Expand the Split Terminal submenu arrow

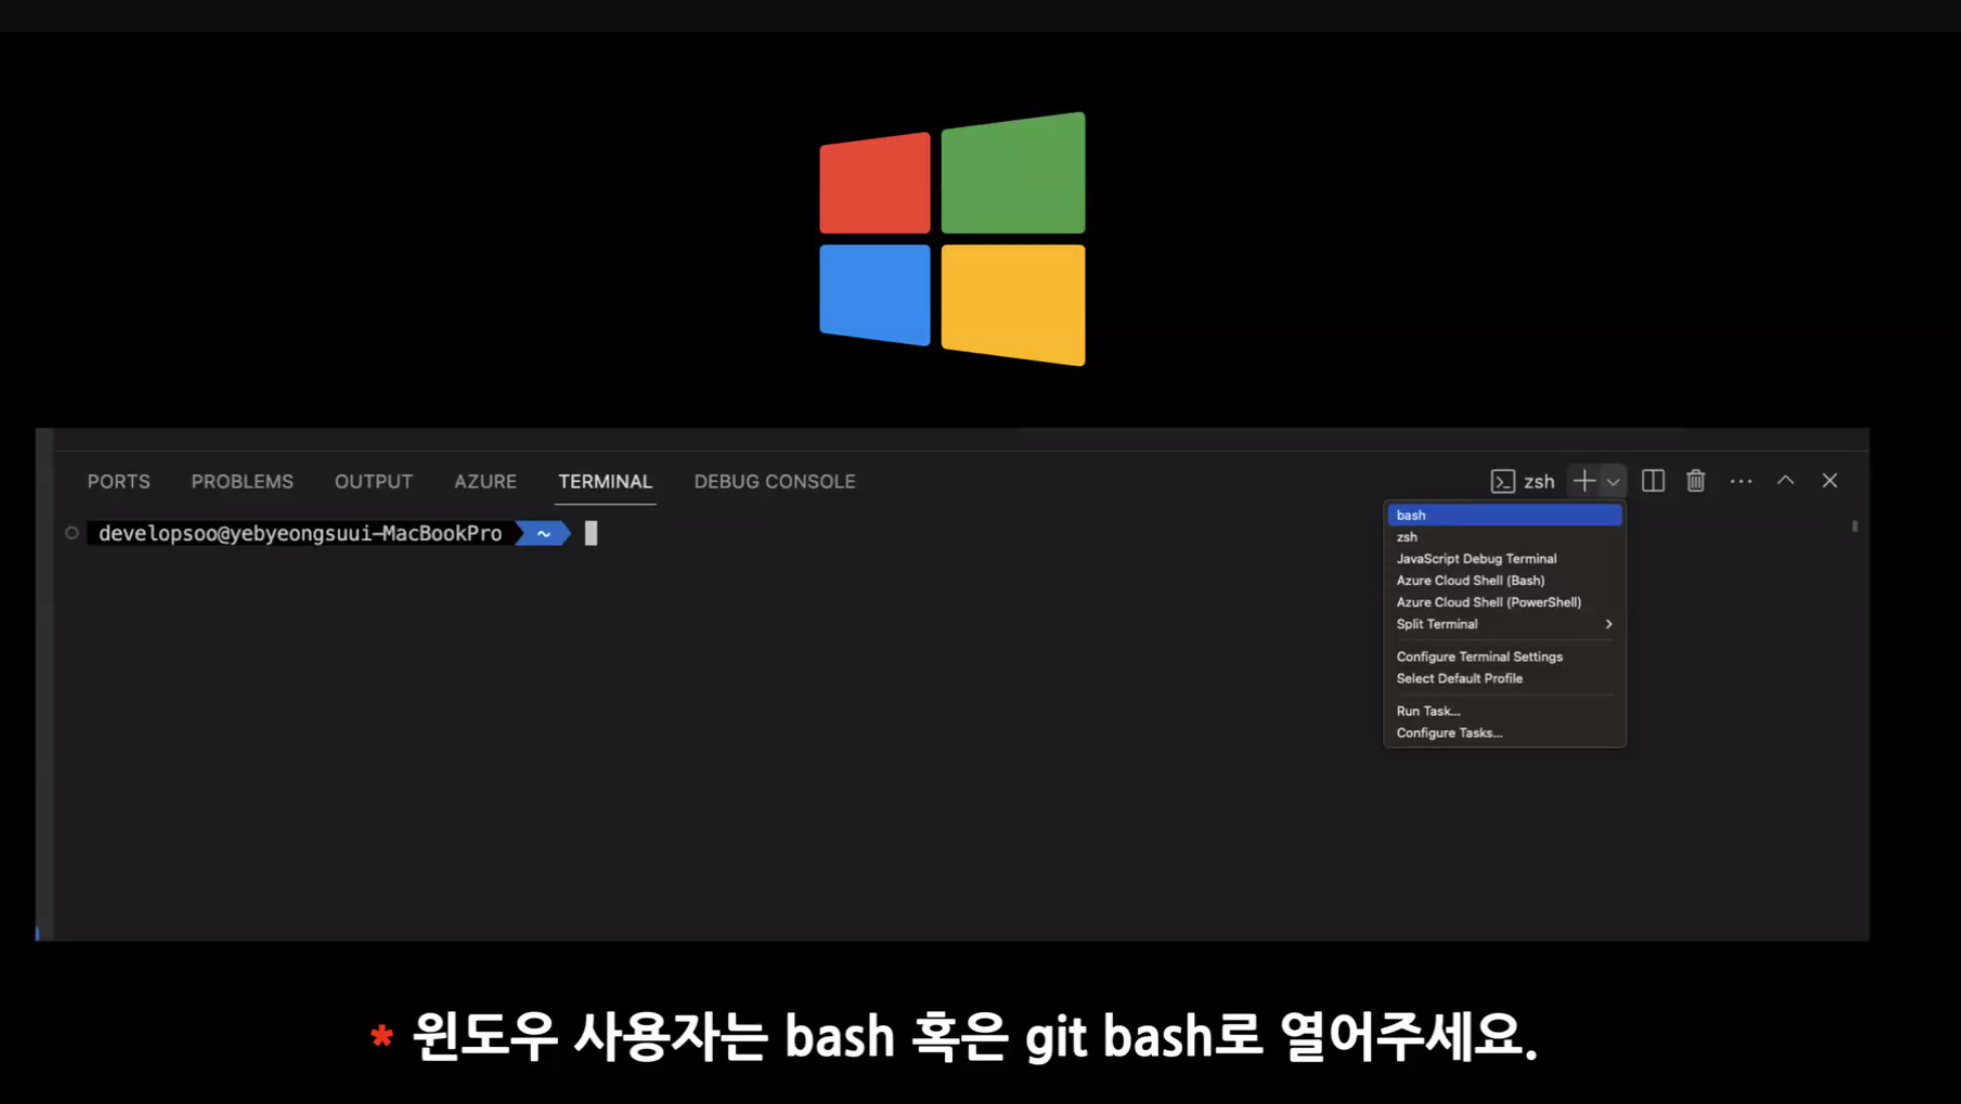(1608, 624)
